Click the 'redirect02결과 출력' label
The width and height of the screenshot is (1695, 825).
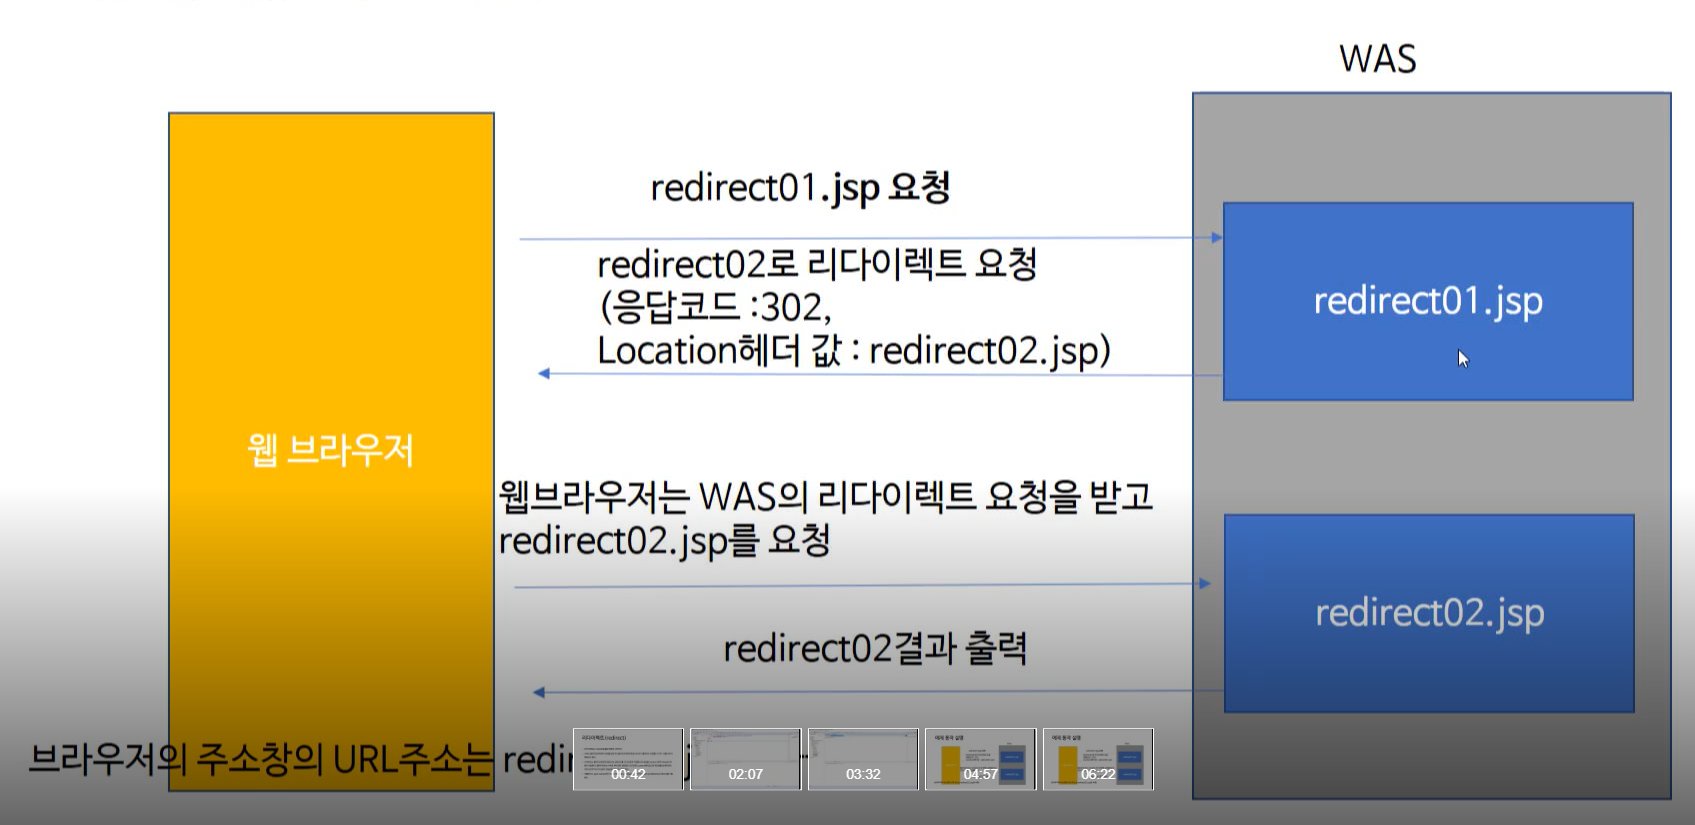[875, 649]
